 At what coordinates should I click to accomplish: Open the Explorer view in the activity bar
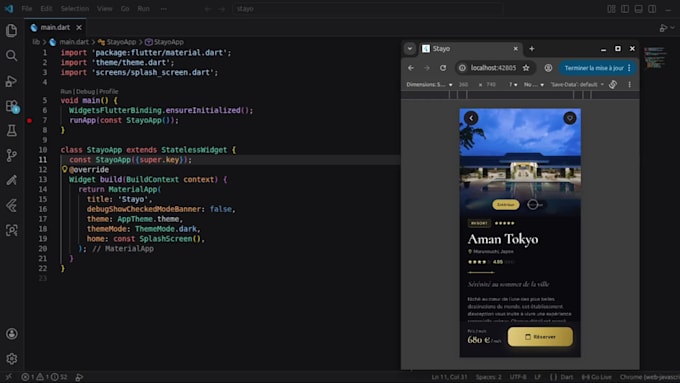[x=12, y=30]
